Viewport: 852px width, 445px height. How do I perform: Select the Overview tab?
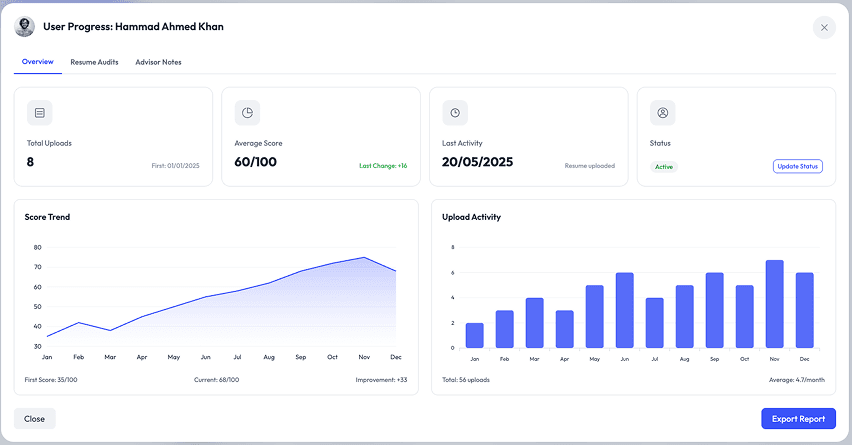(38, 62)
